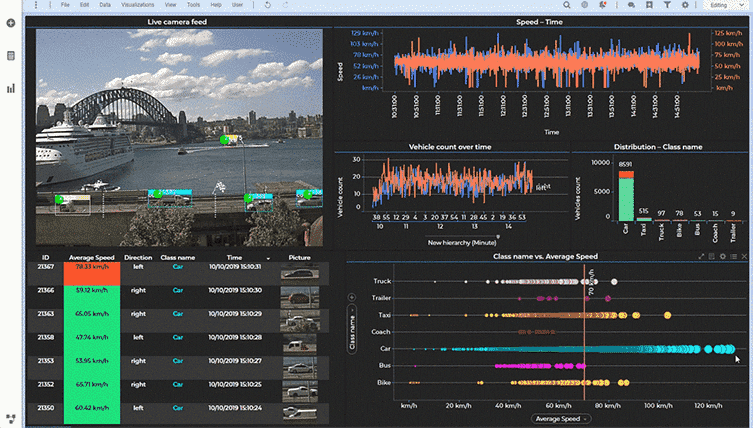This screenshot has width=754, height=428.
Task: Open the Class name vertical axis selector
Action: (x=352, y=329)
